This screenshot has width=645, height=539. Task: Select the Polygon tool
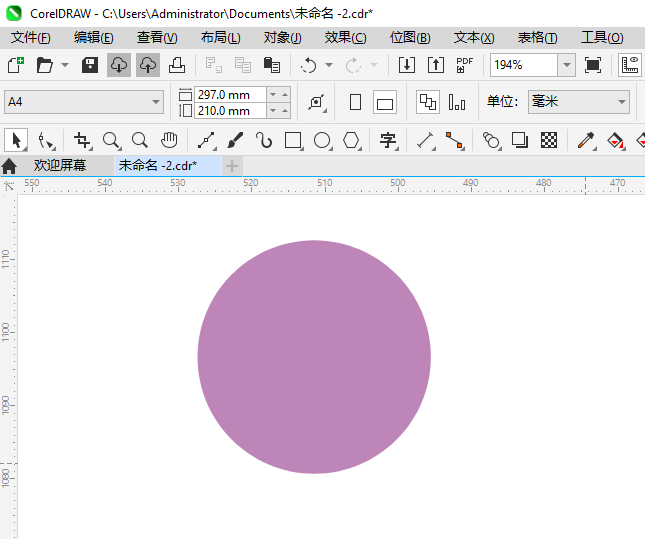click(x=352, y=140)
